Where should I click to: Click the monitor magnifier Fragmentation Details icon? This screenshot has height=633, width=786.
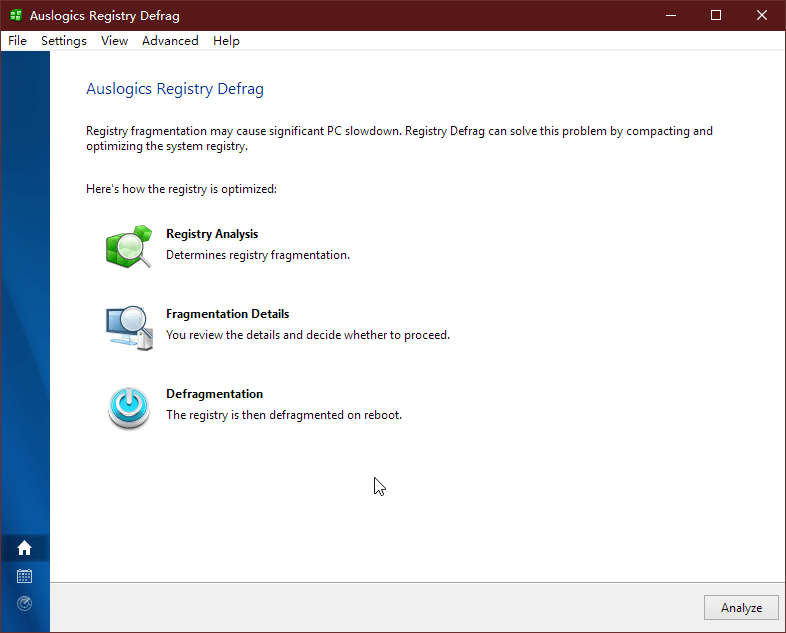[x=128, y=327]
